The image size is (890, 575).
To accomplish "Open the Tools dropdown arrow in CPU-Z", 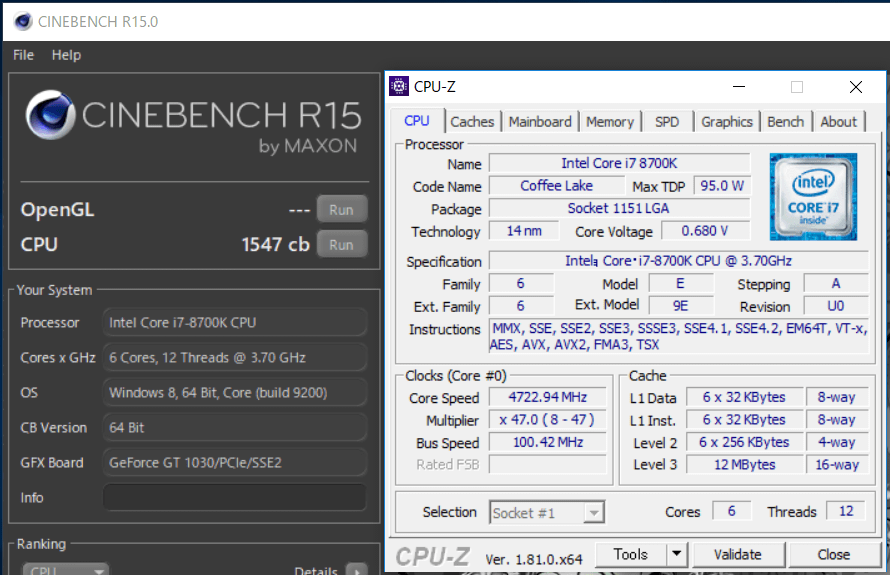I will (x=676, y=553).
